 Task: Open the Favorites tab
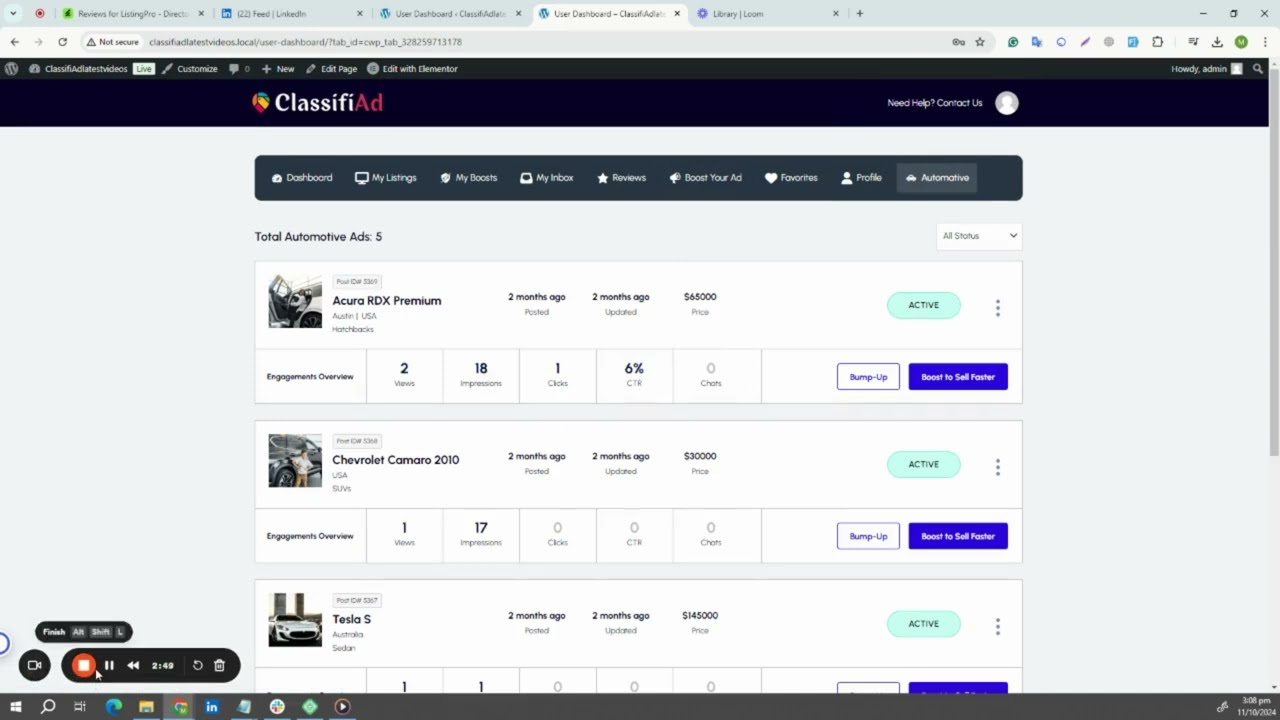coord(791,178)
